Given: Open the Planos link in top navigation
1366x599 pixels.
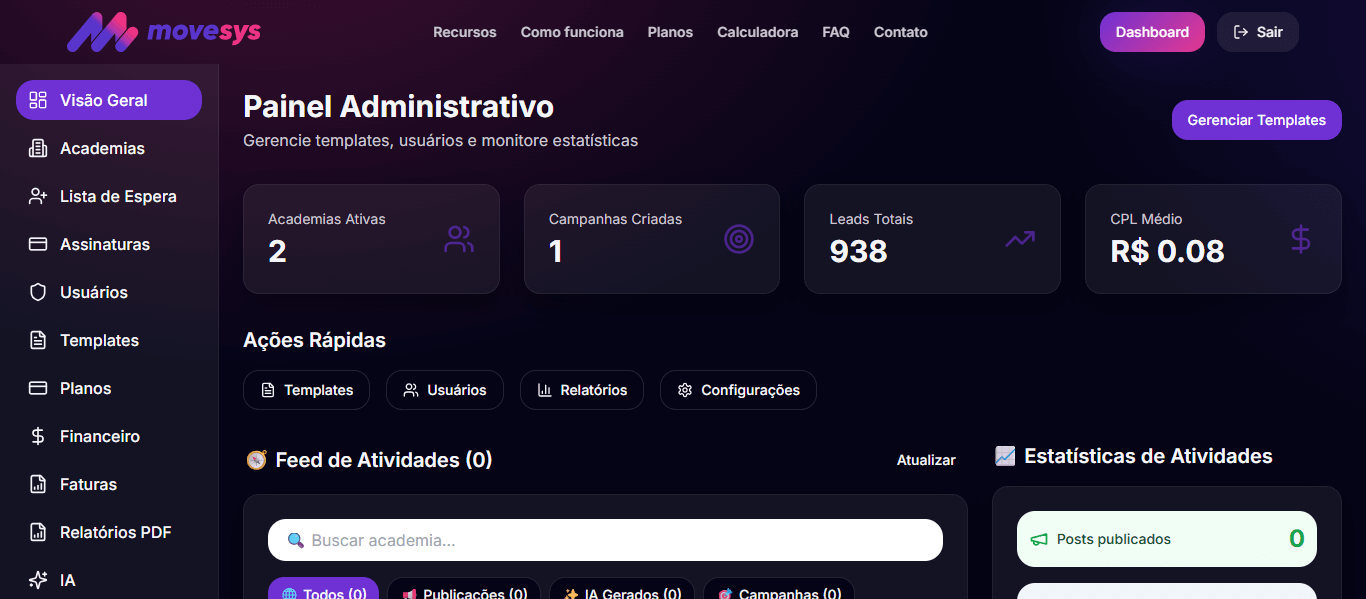Looking at the screenshot, I should tap(670, 32).
